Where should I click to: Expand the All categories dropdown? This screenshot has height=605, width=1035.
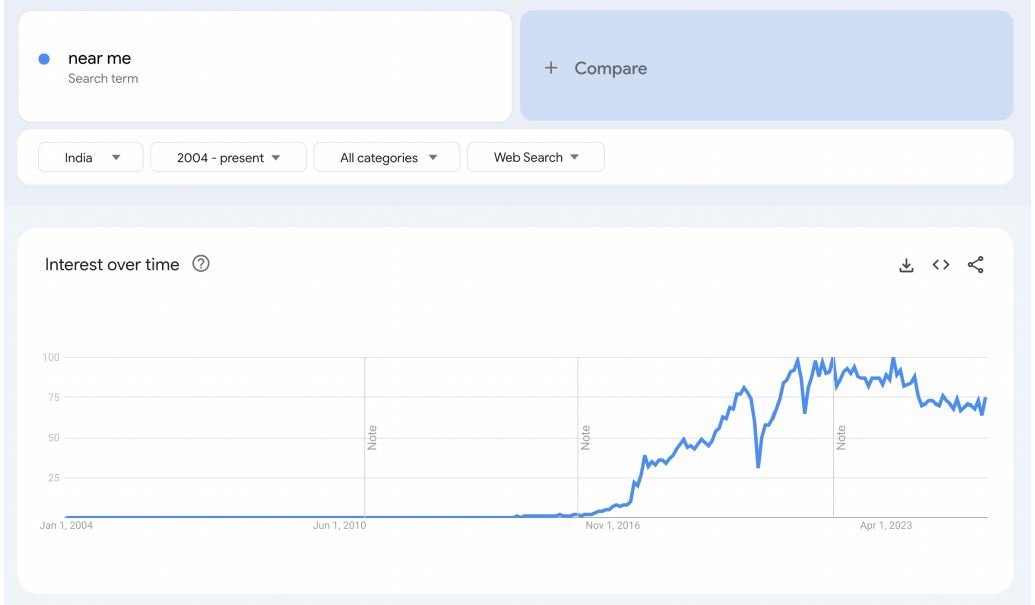[387, 157]
